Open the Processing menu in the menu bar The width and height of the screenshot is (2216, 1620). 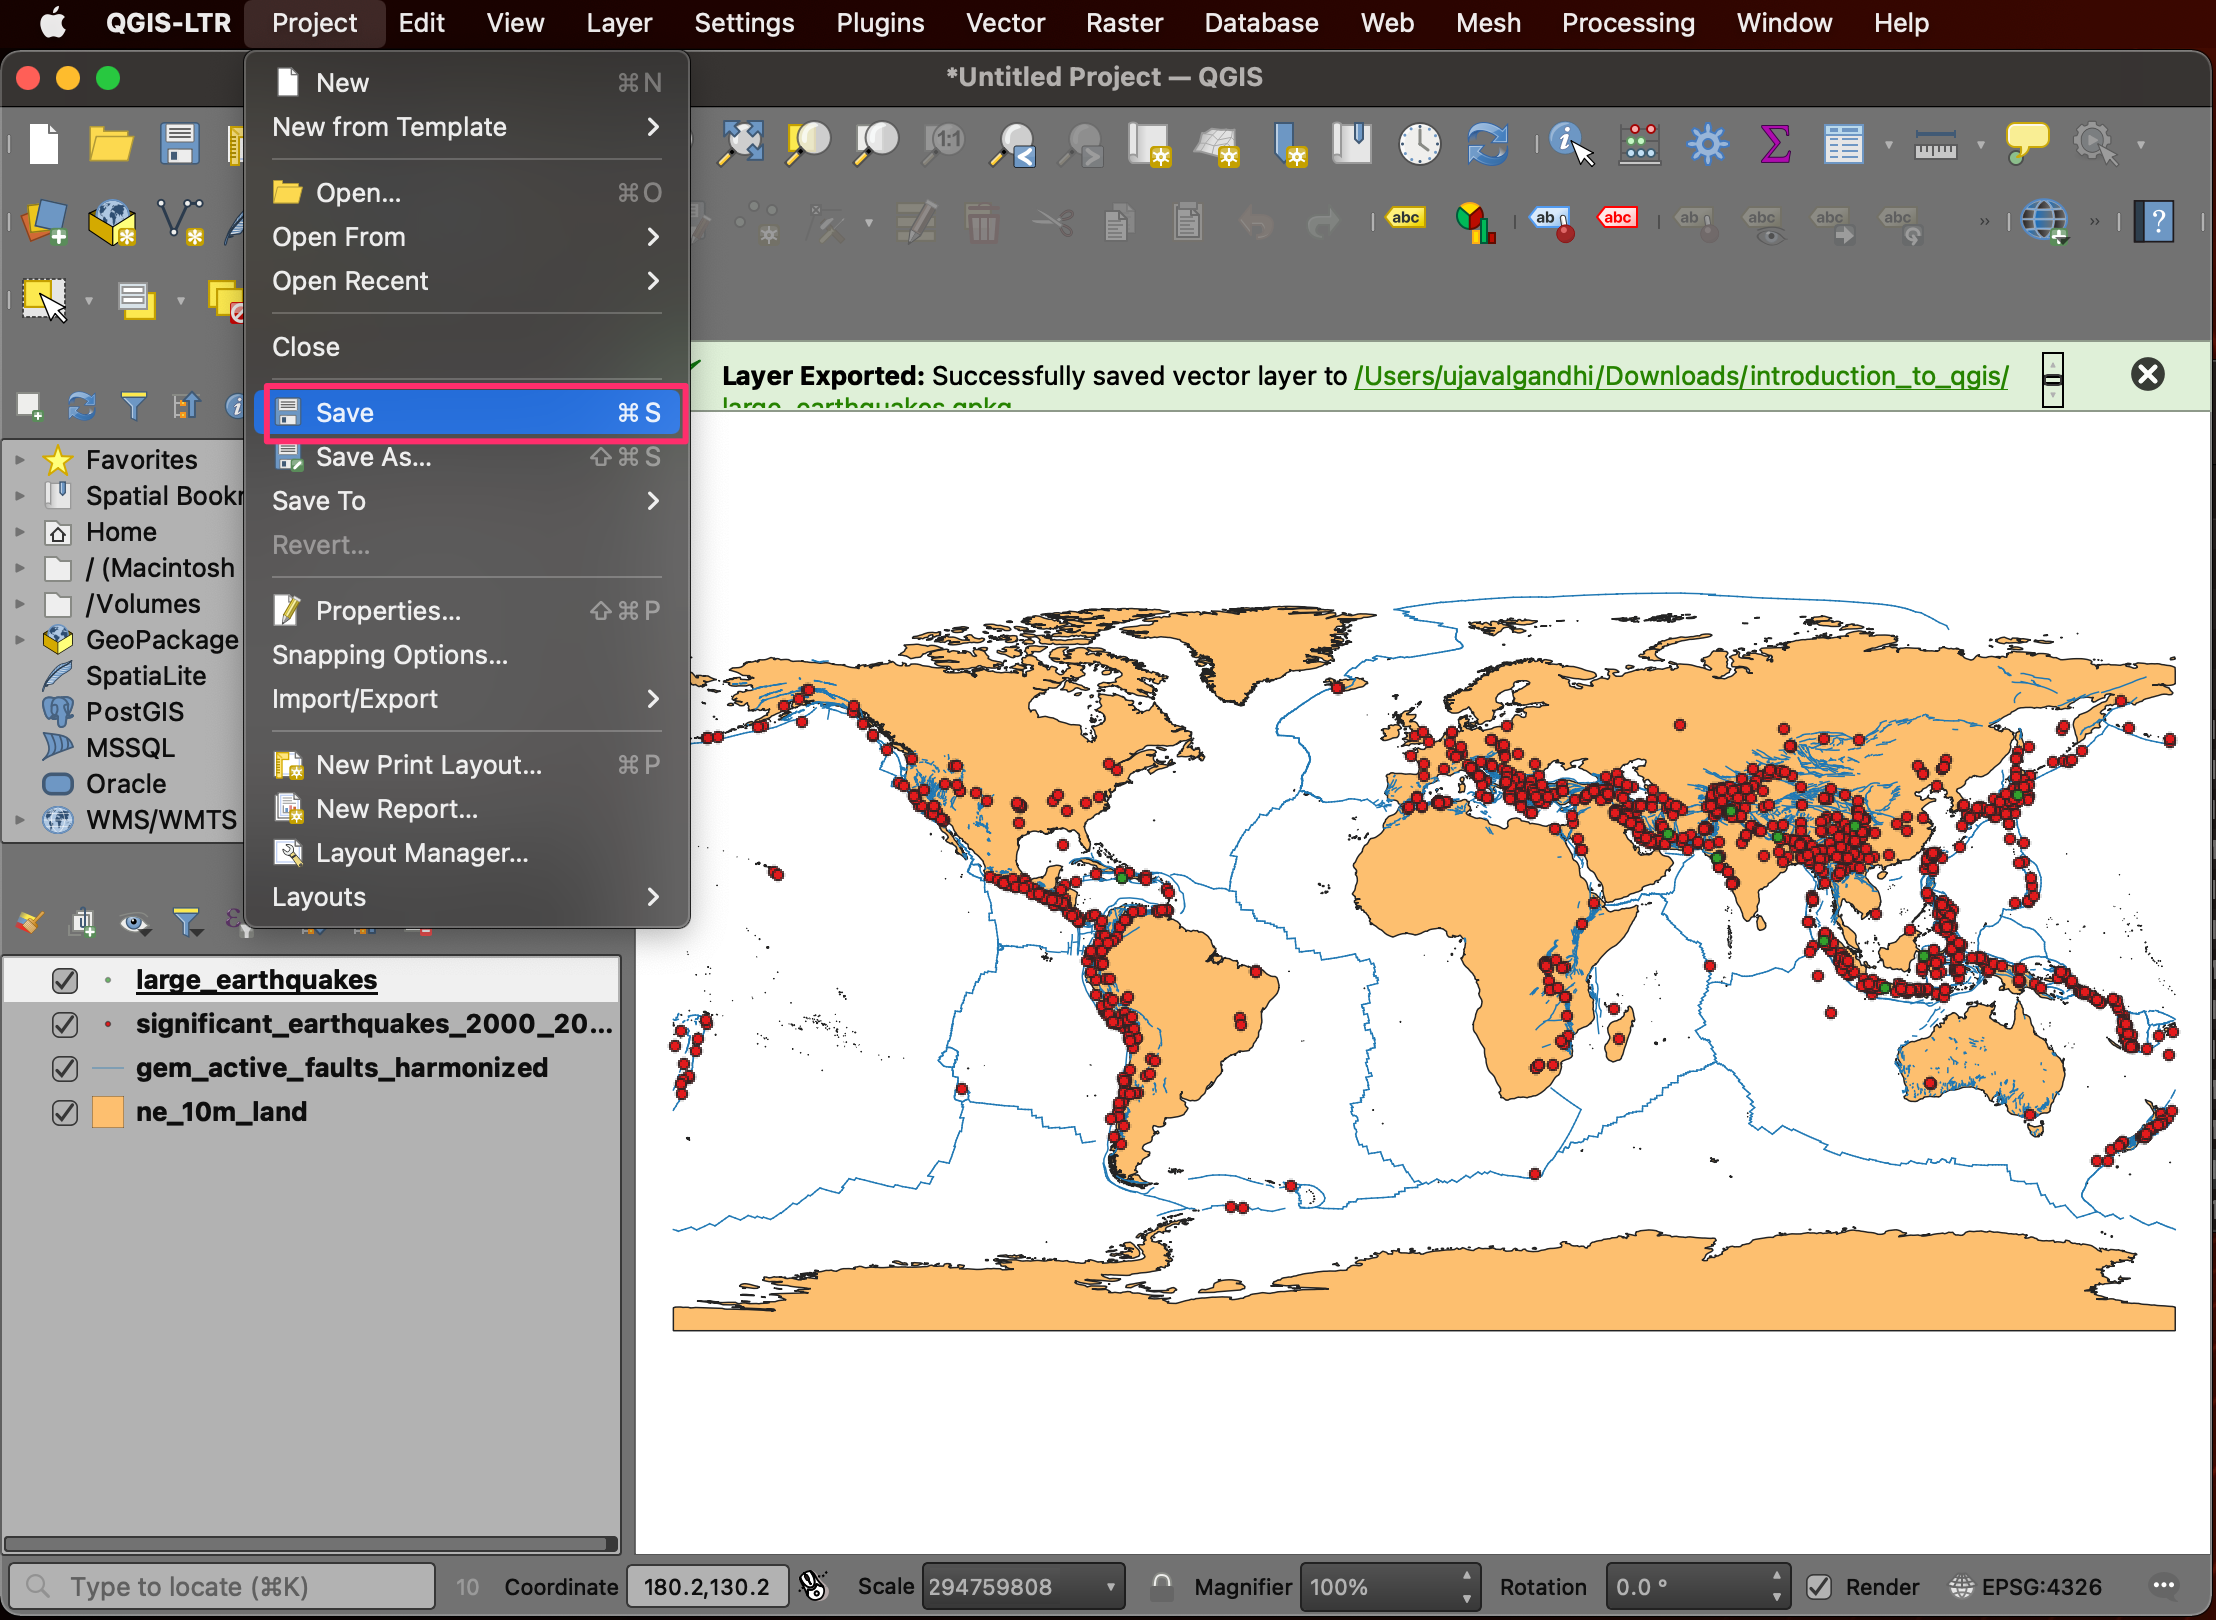[1628, 23]
